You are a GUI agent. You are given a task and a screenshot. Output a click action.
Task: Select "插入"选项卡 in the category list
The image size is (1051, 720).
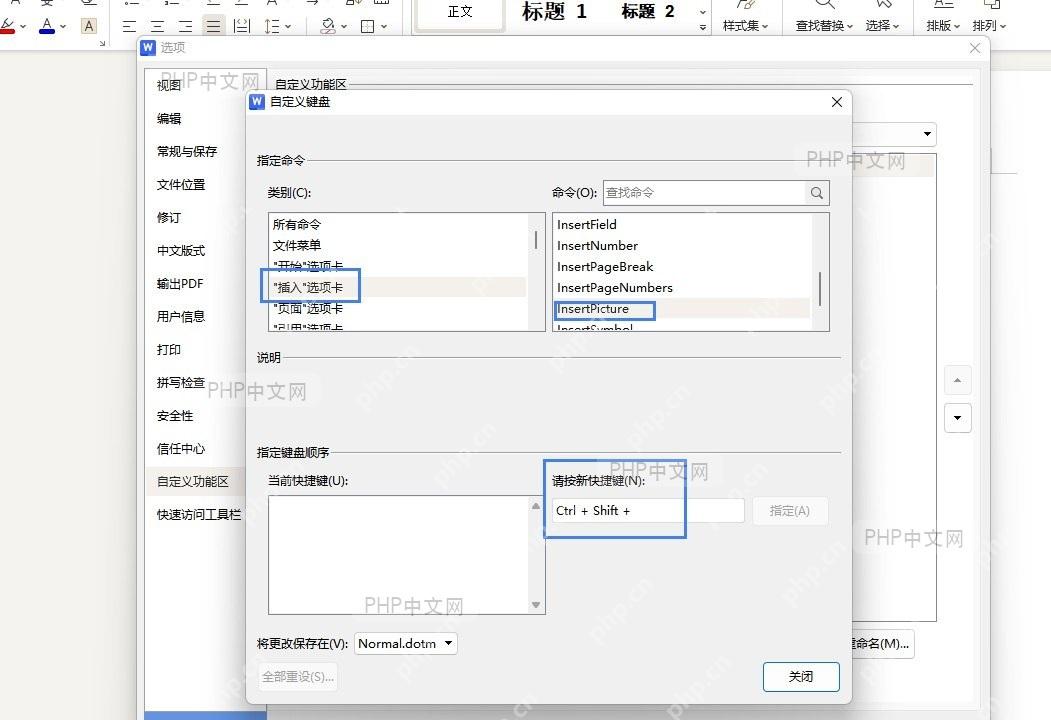point(397,288)
